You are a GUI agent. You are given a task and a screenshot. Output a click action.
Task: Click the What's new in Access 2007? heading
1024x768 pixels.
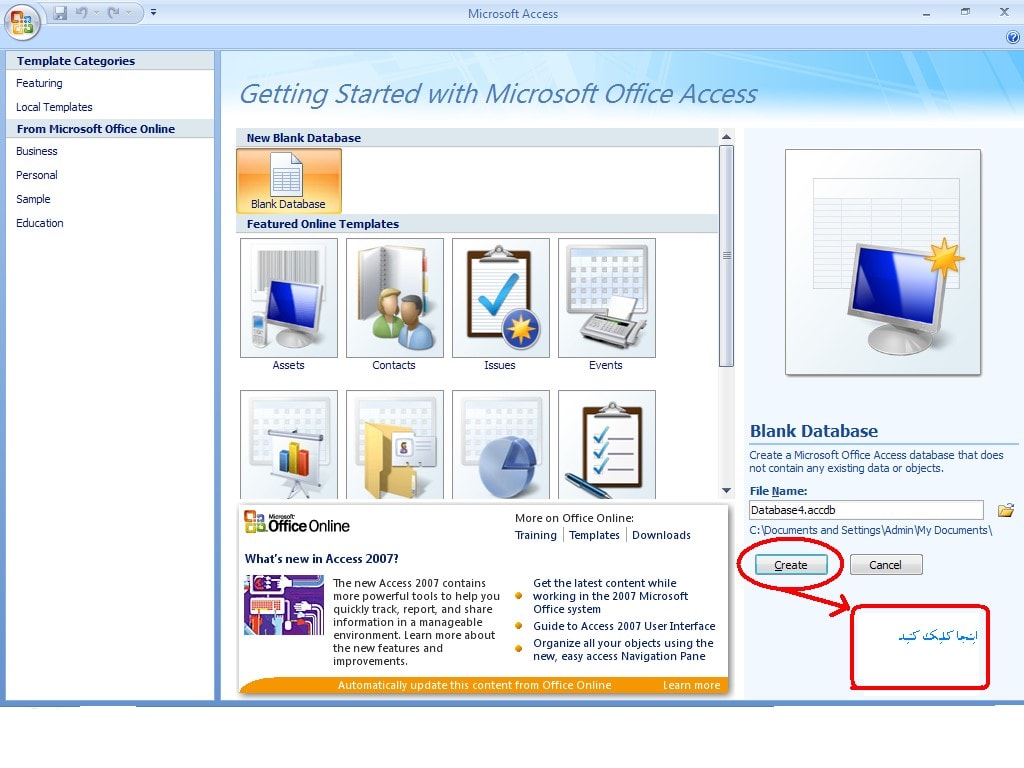(x=321, y=558)
